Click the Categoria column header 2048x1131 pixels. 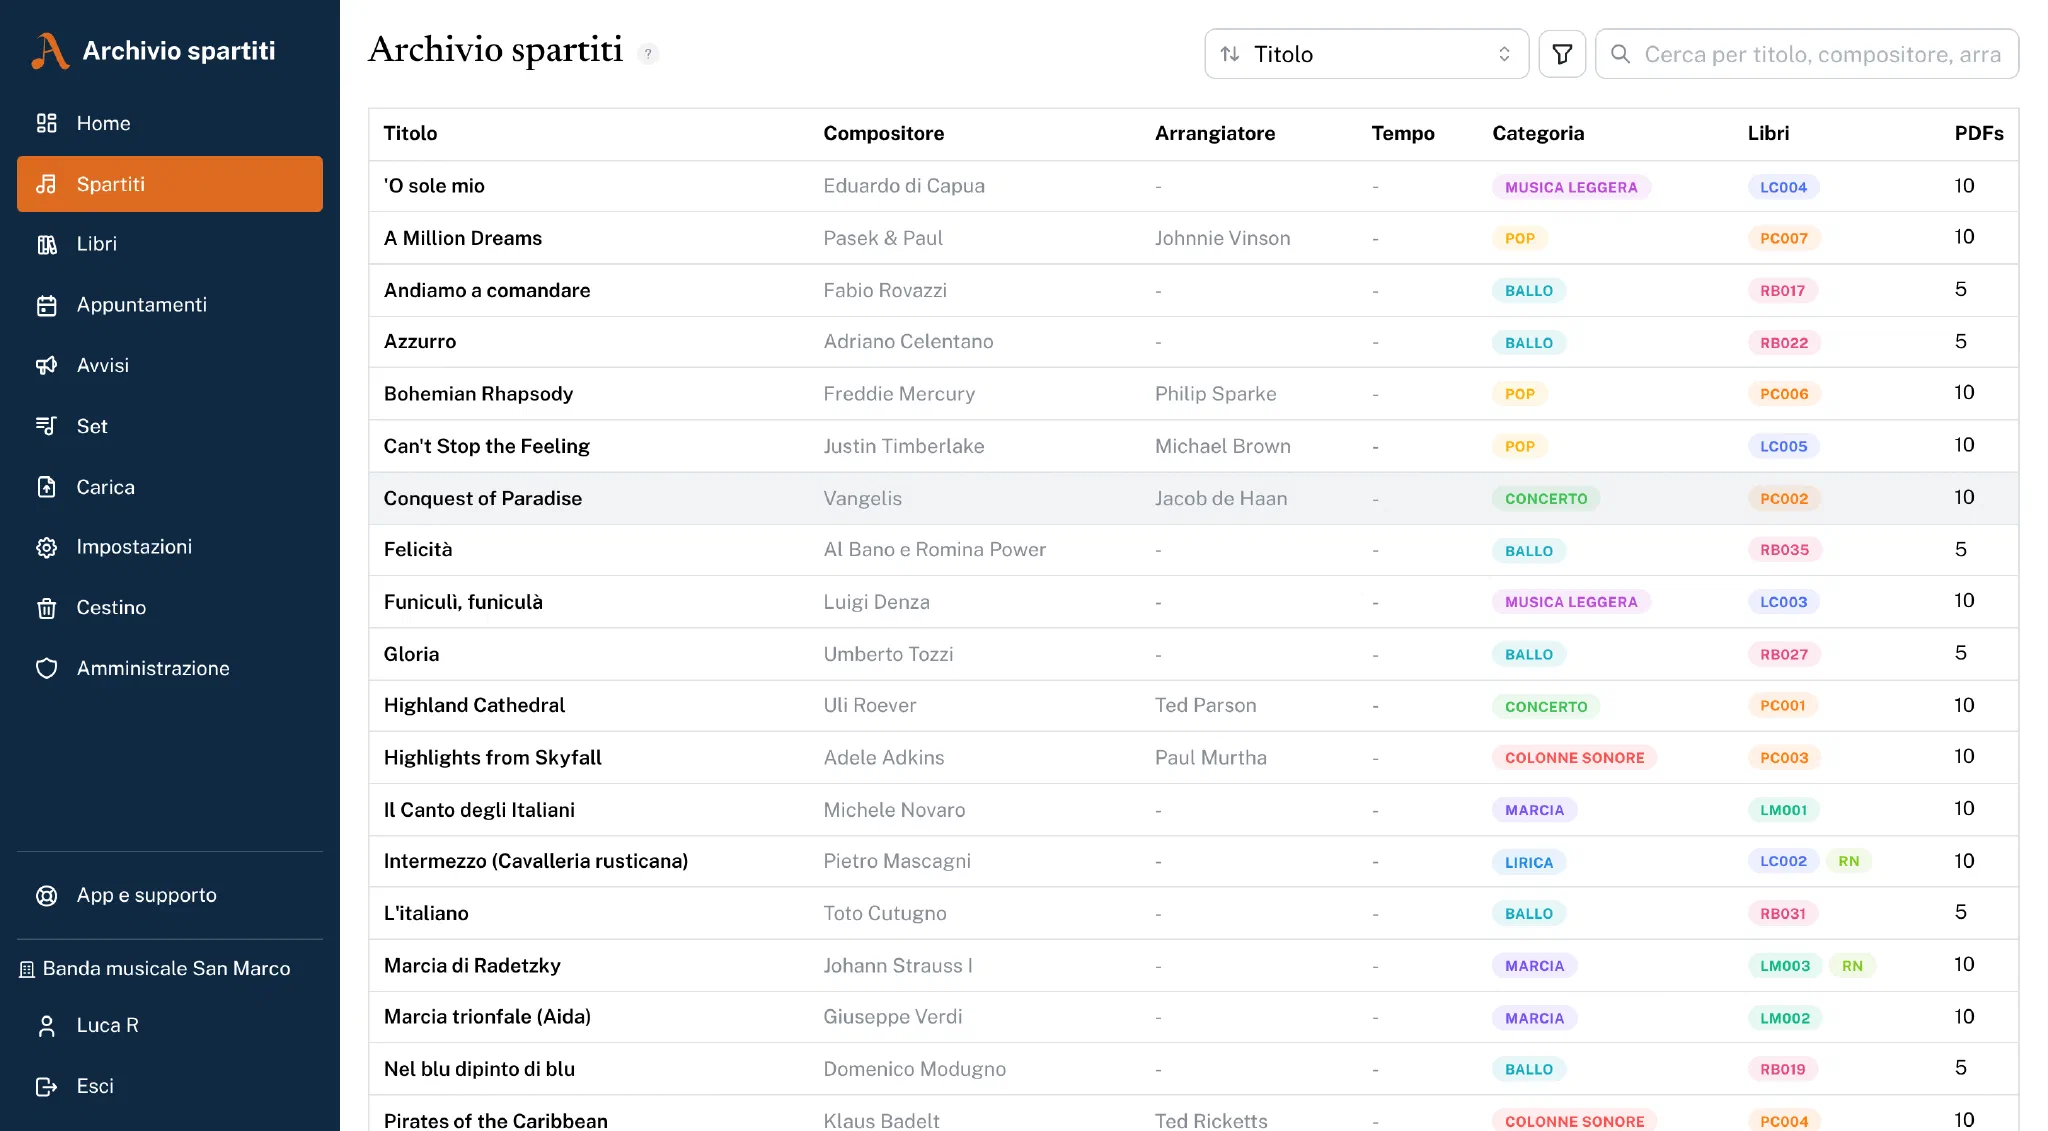(1537, 133)
